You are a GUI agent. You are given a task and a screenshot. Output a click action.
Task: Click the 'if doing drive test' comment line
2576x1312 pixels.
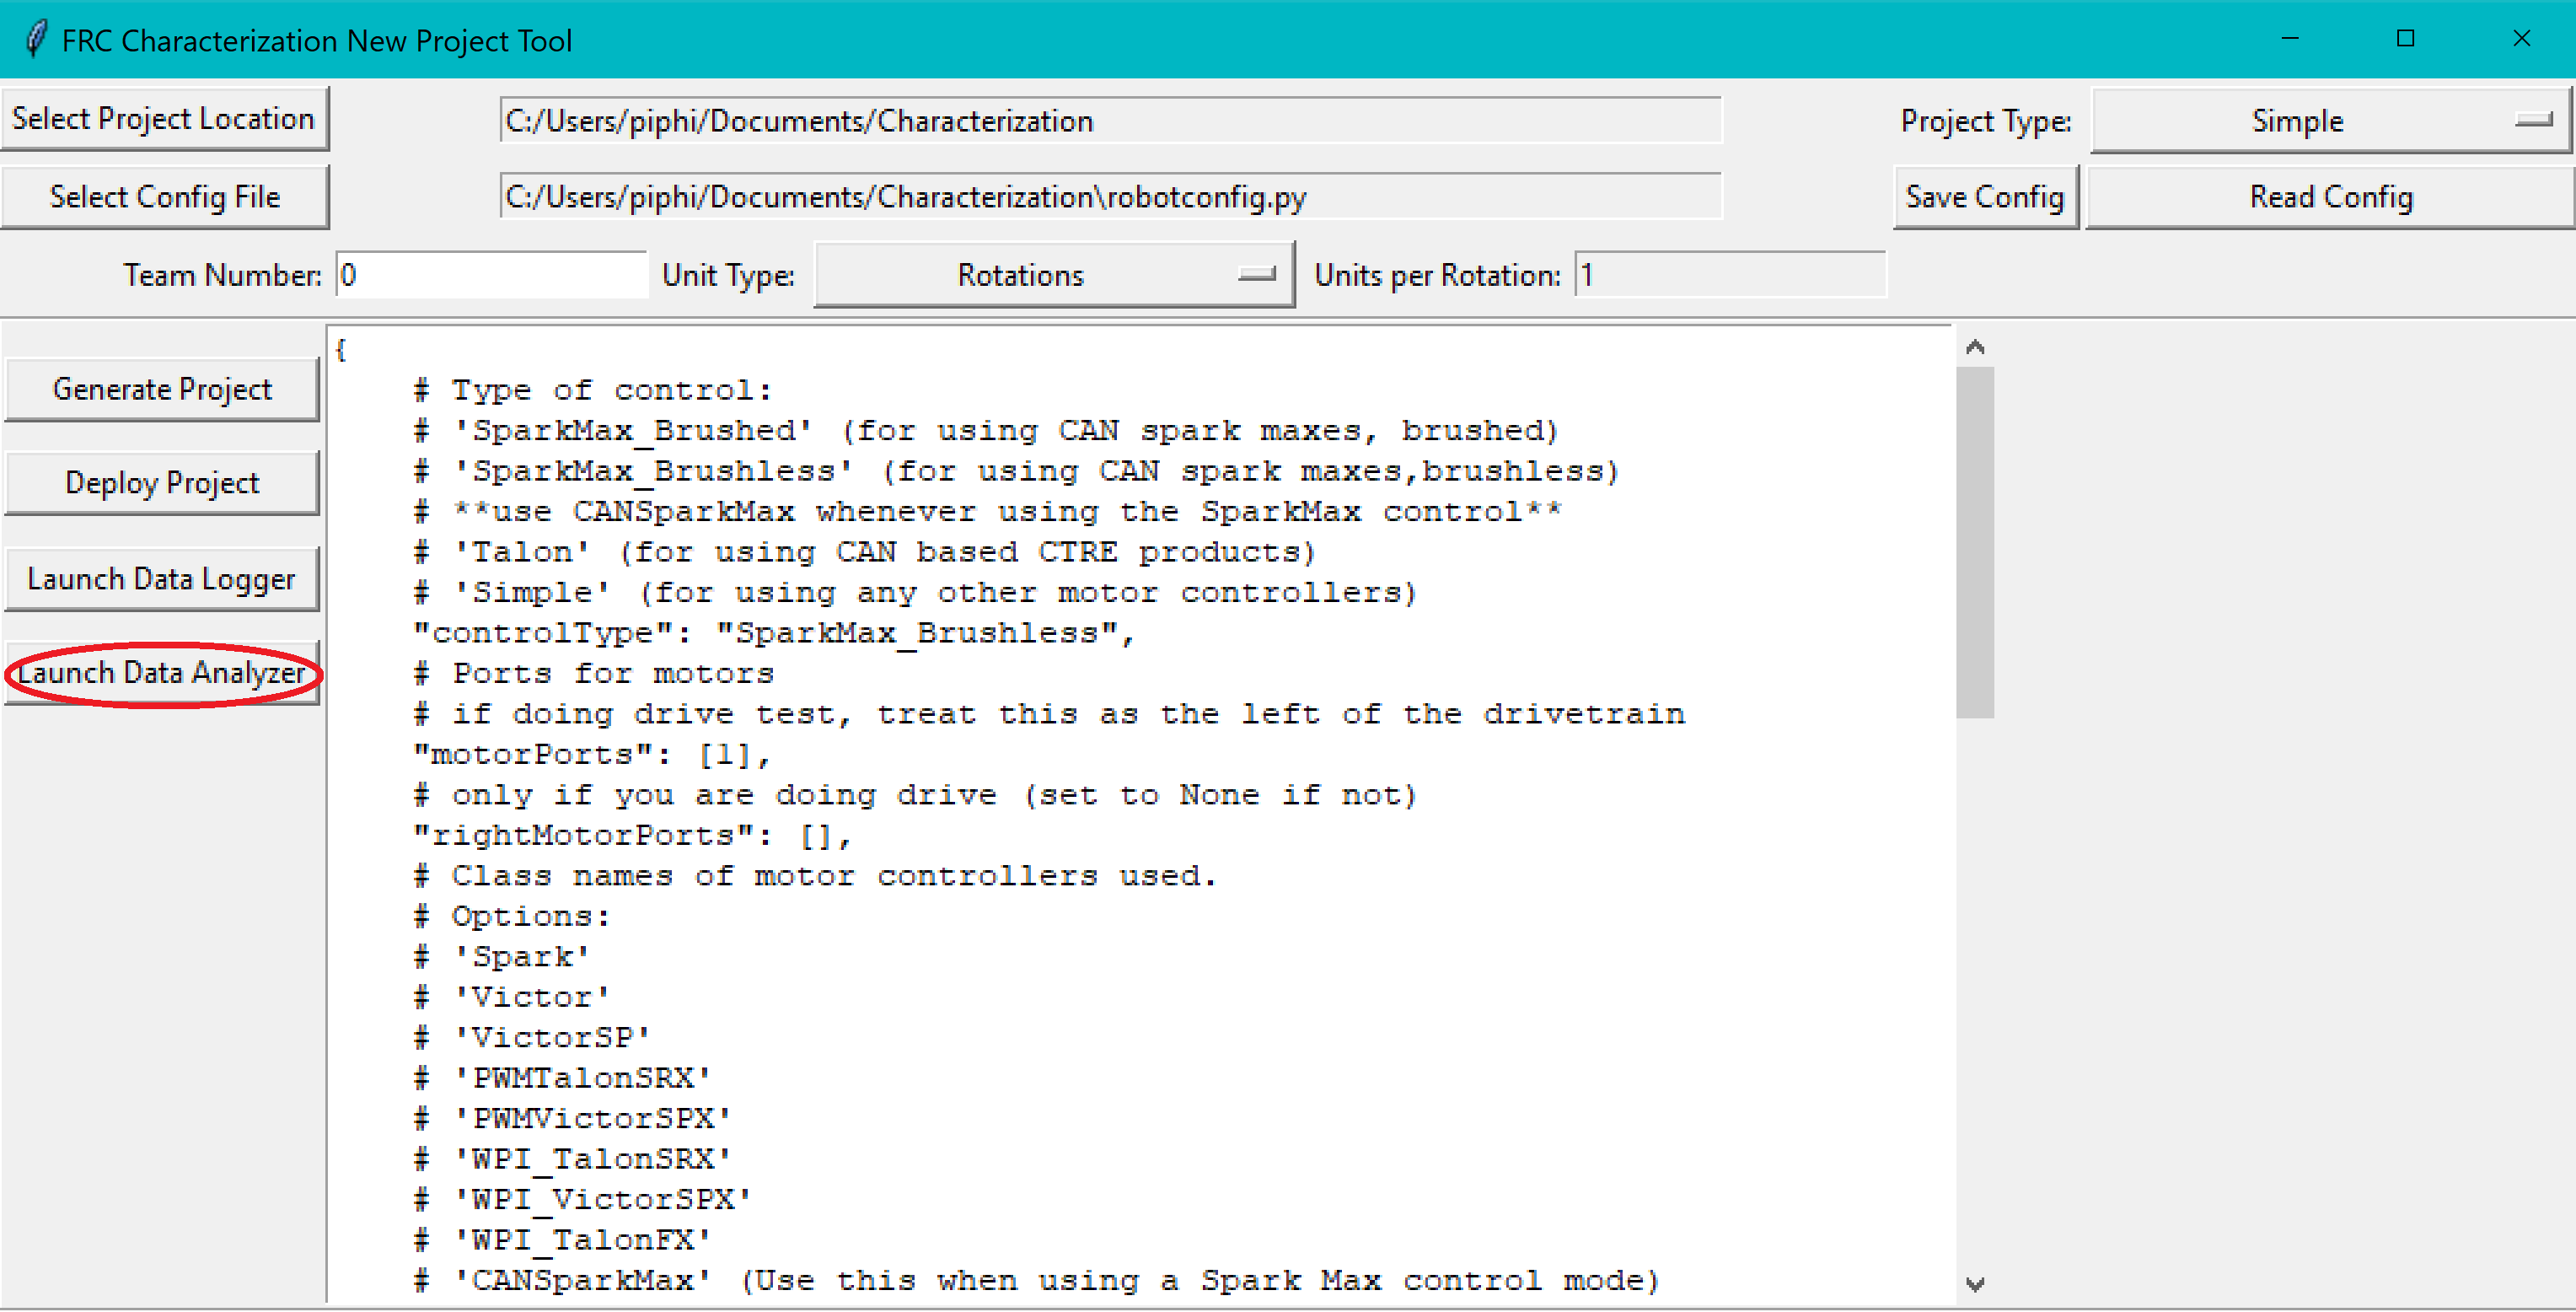tap(1049, 714)
